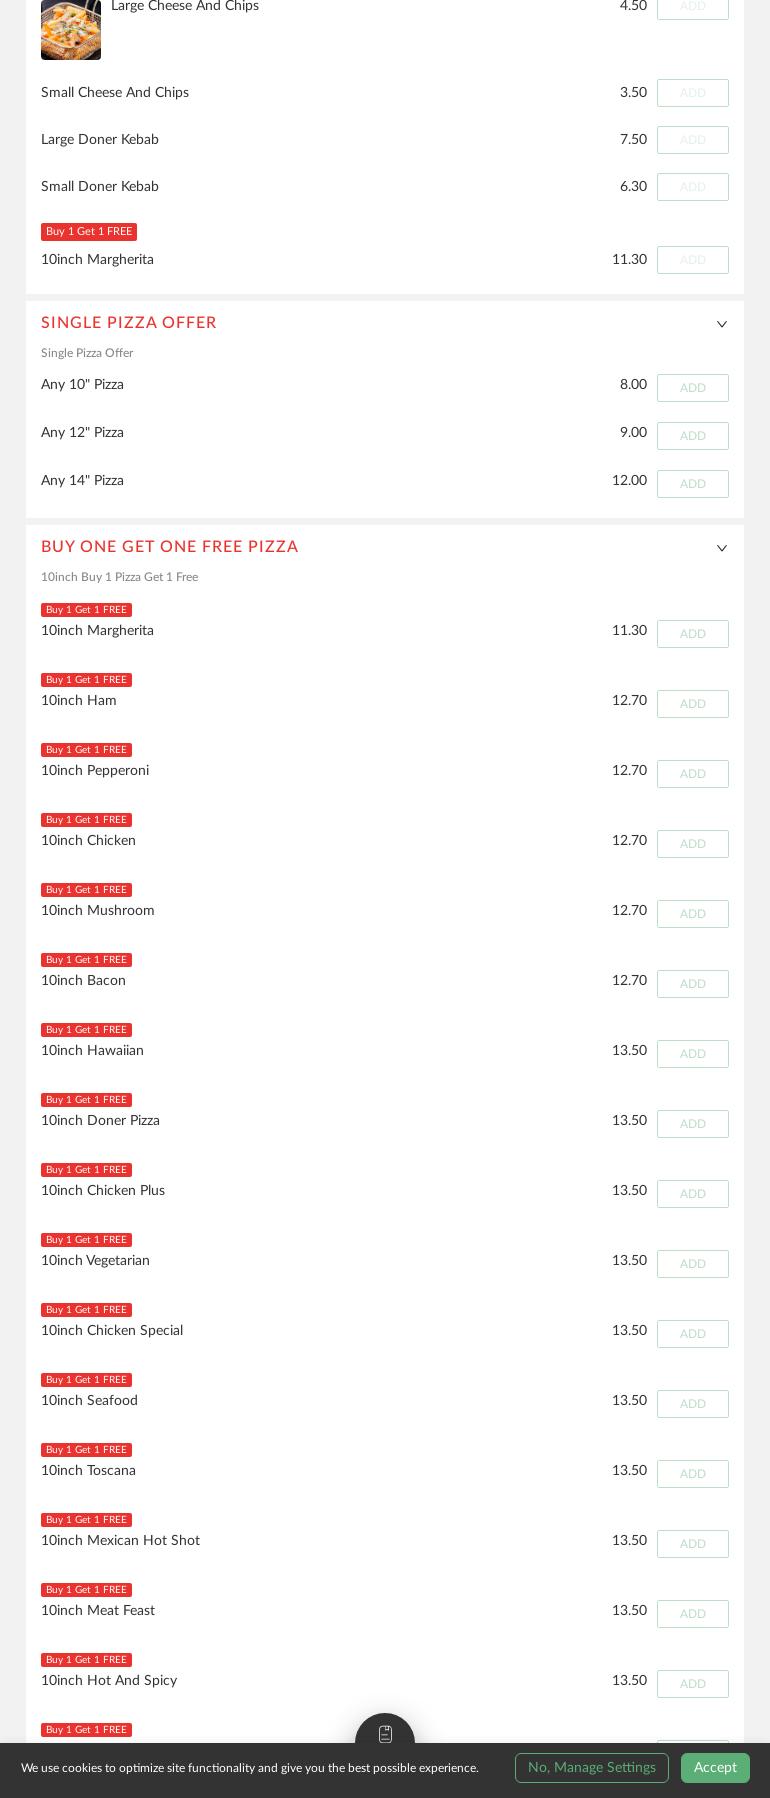
Task: Add 10inch Ham pizza
Action: [x=692, y=704]
